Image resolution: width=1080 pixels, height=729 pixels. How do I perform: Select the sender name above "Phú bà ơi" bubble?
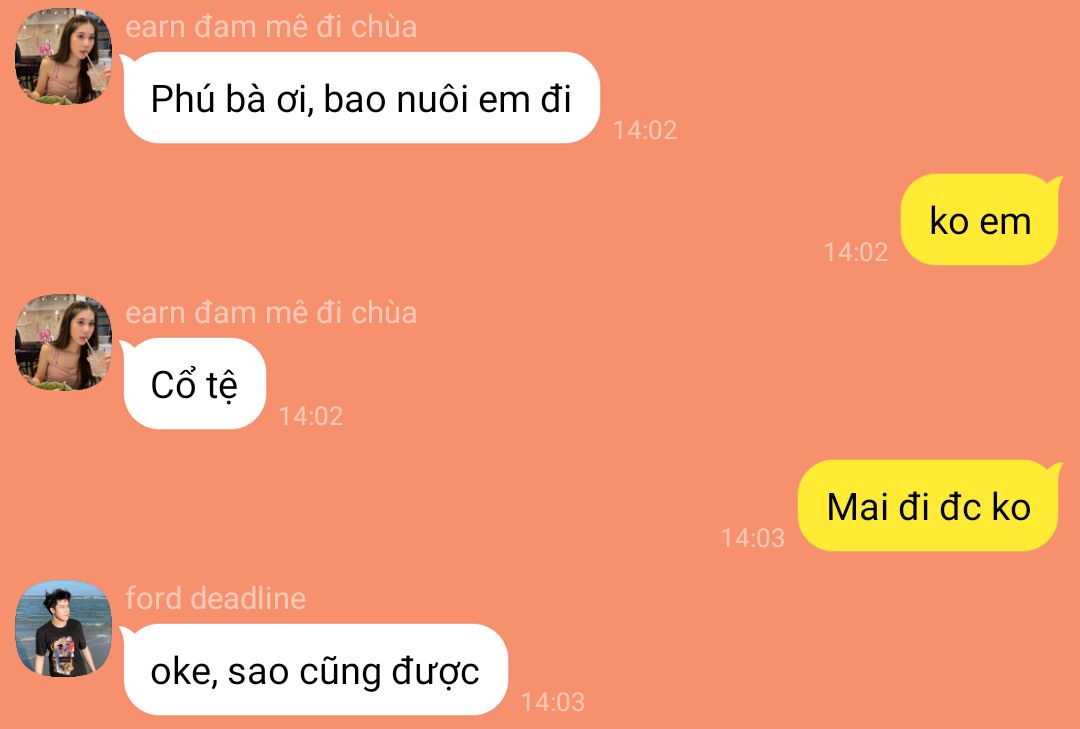(x=271, y=27)
